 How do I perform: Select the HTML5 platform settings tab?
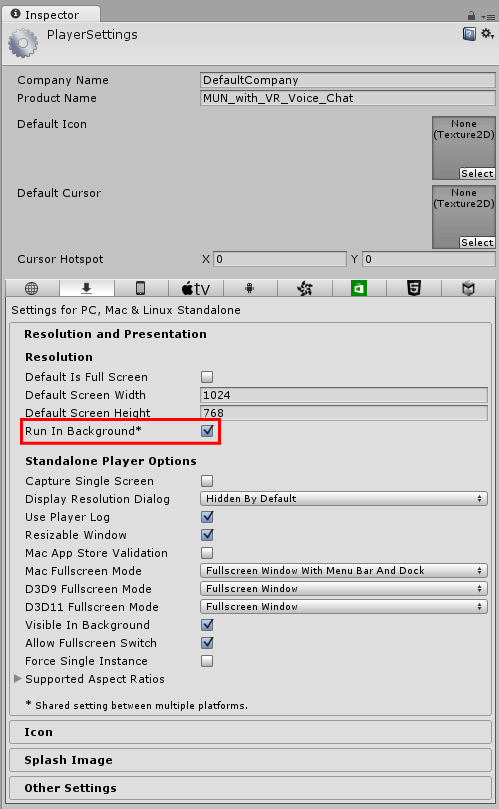[413, 288]
